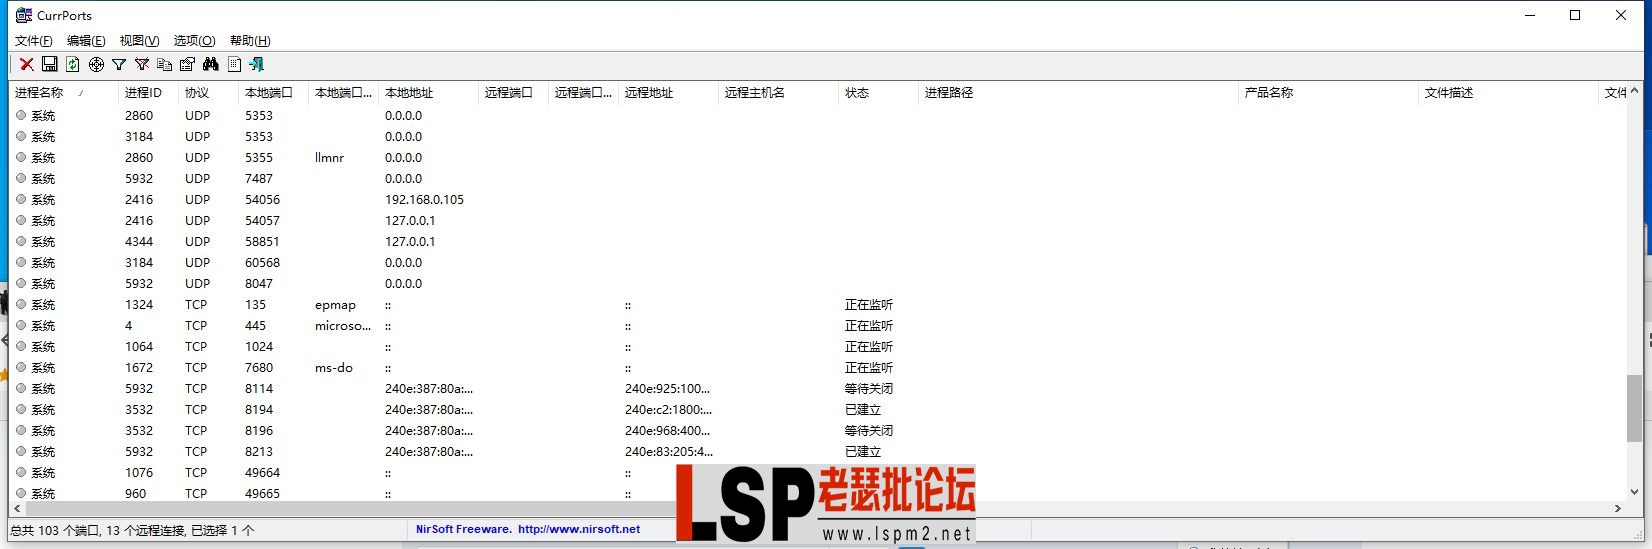Sort by 远程主机名 column header
Screen dimensions: 1652x549
pyautogui.click(x=778, y=92)
